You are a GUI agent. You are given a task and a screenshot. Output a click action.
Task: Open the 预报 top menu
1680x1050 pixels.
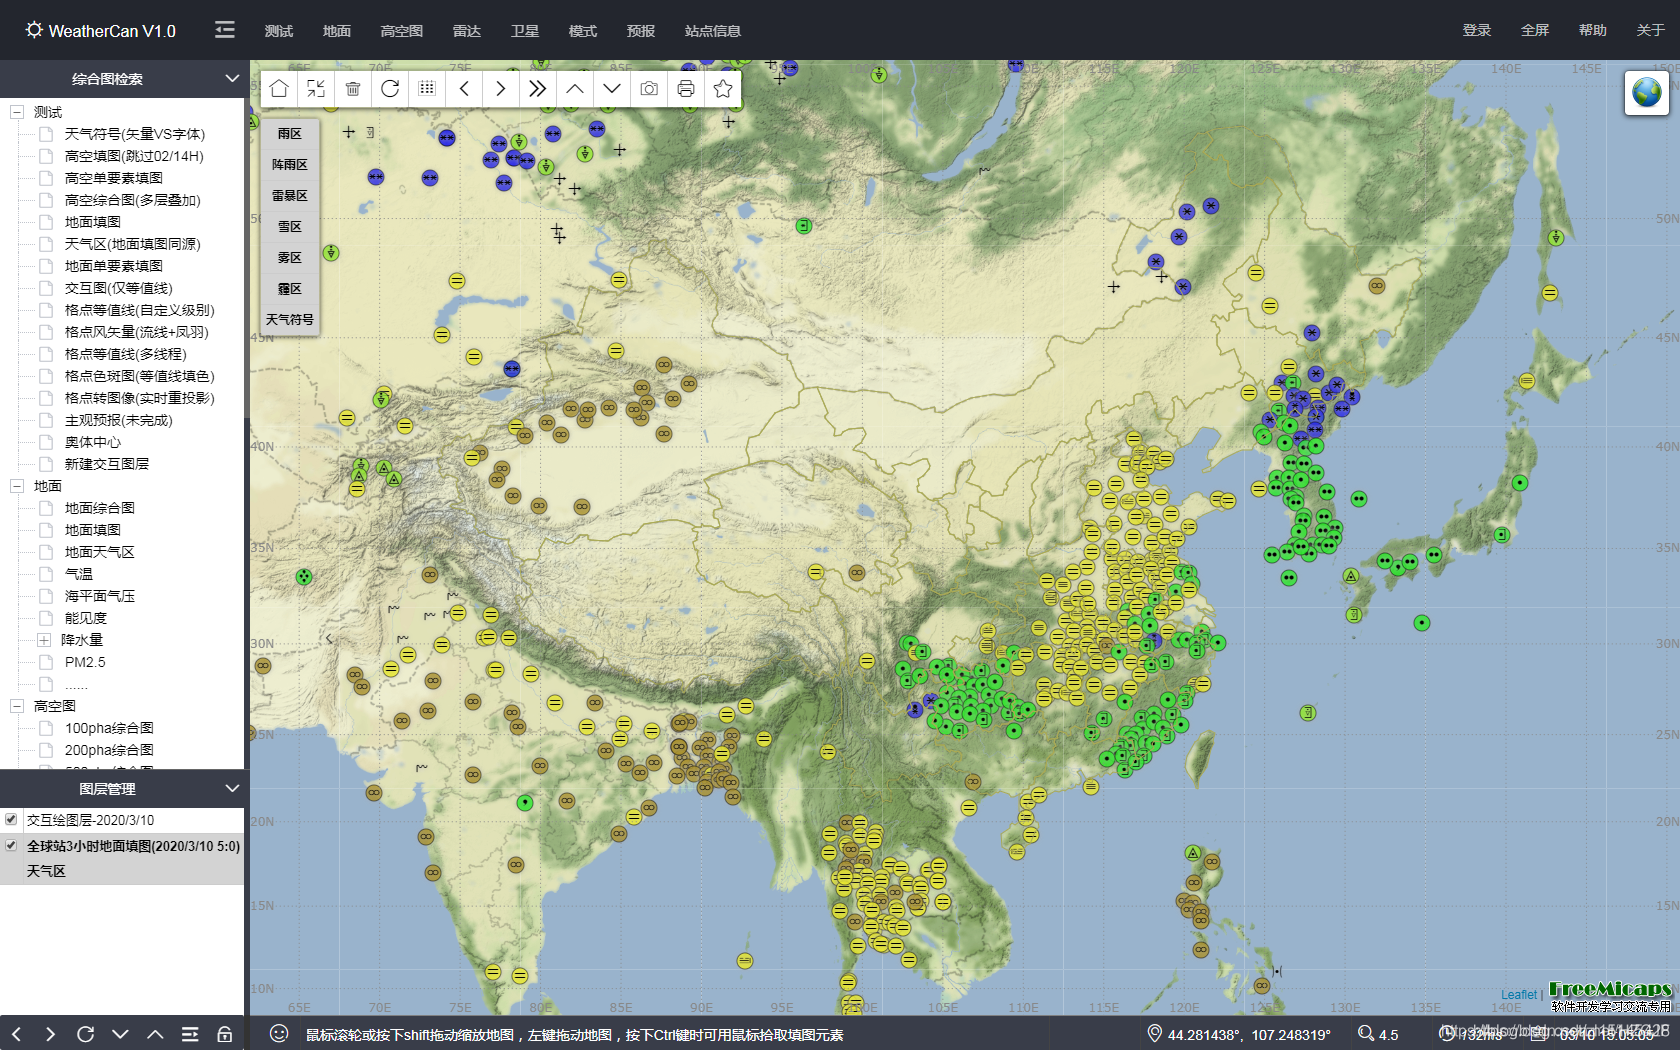(x=641, y=31)
